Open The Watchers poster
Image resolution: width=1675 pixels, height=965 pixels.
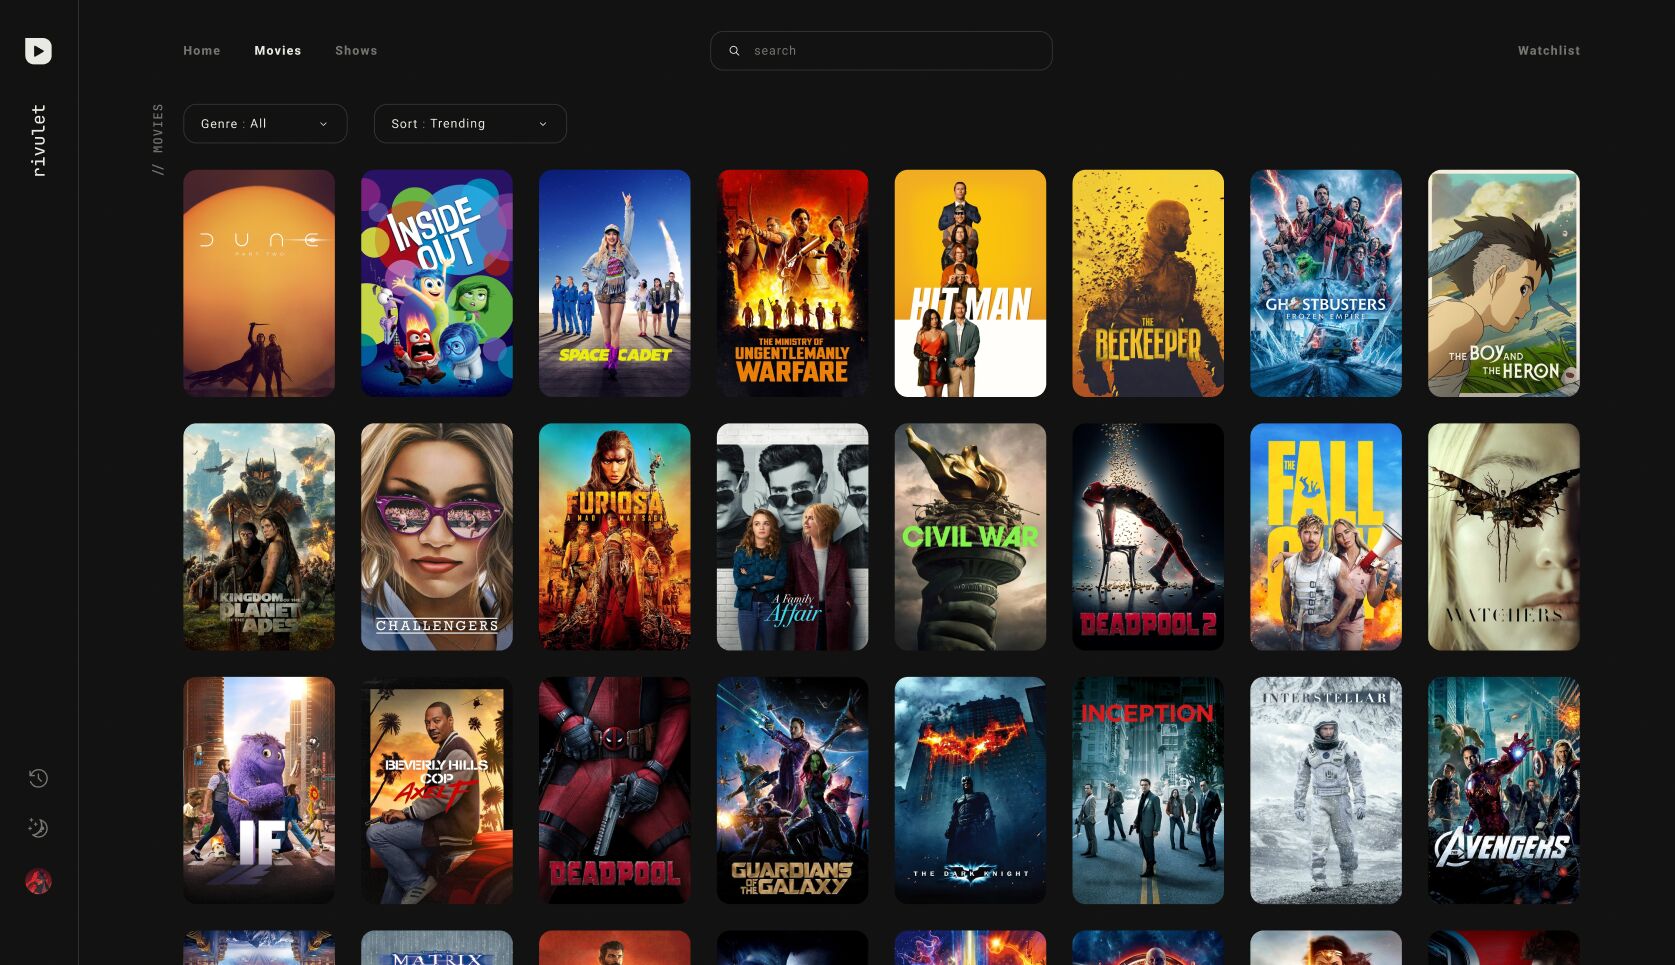(x=1504, y=537)
